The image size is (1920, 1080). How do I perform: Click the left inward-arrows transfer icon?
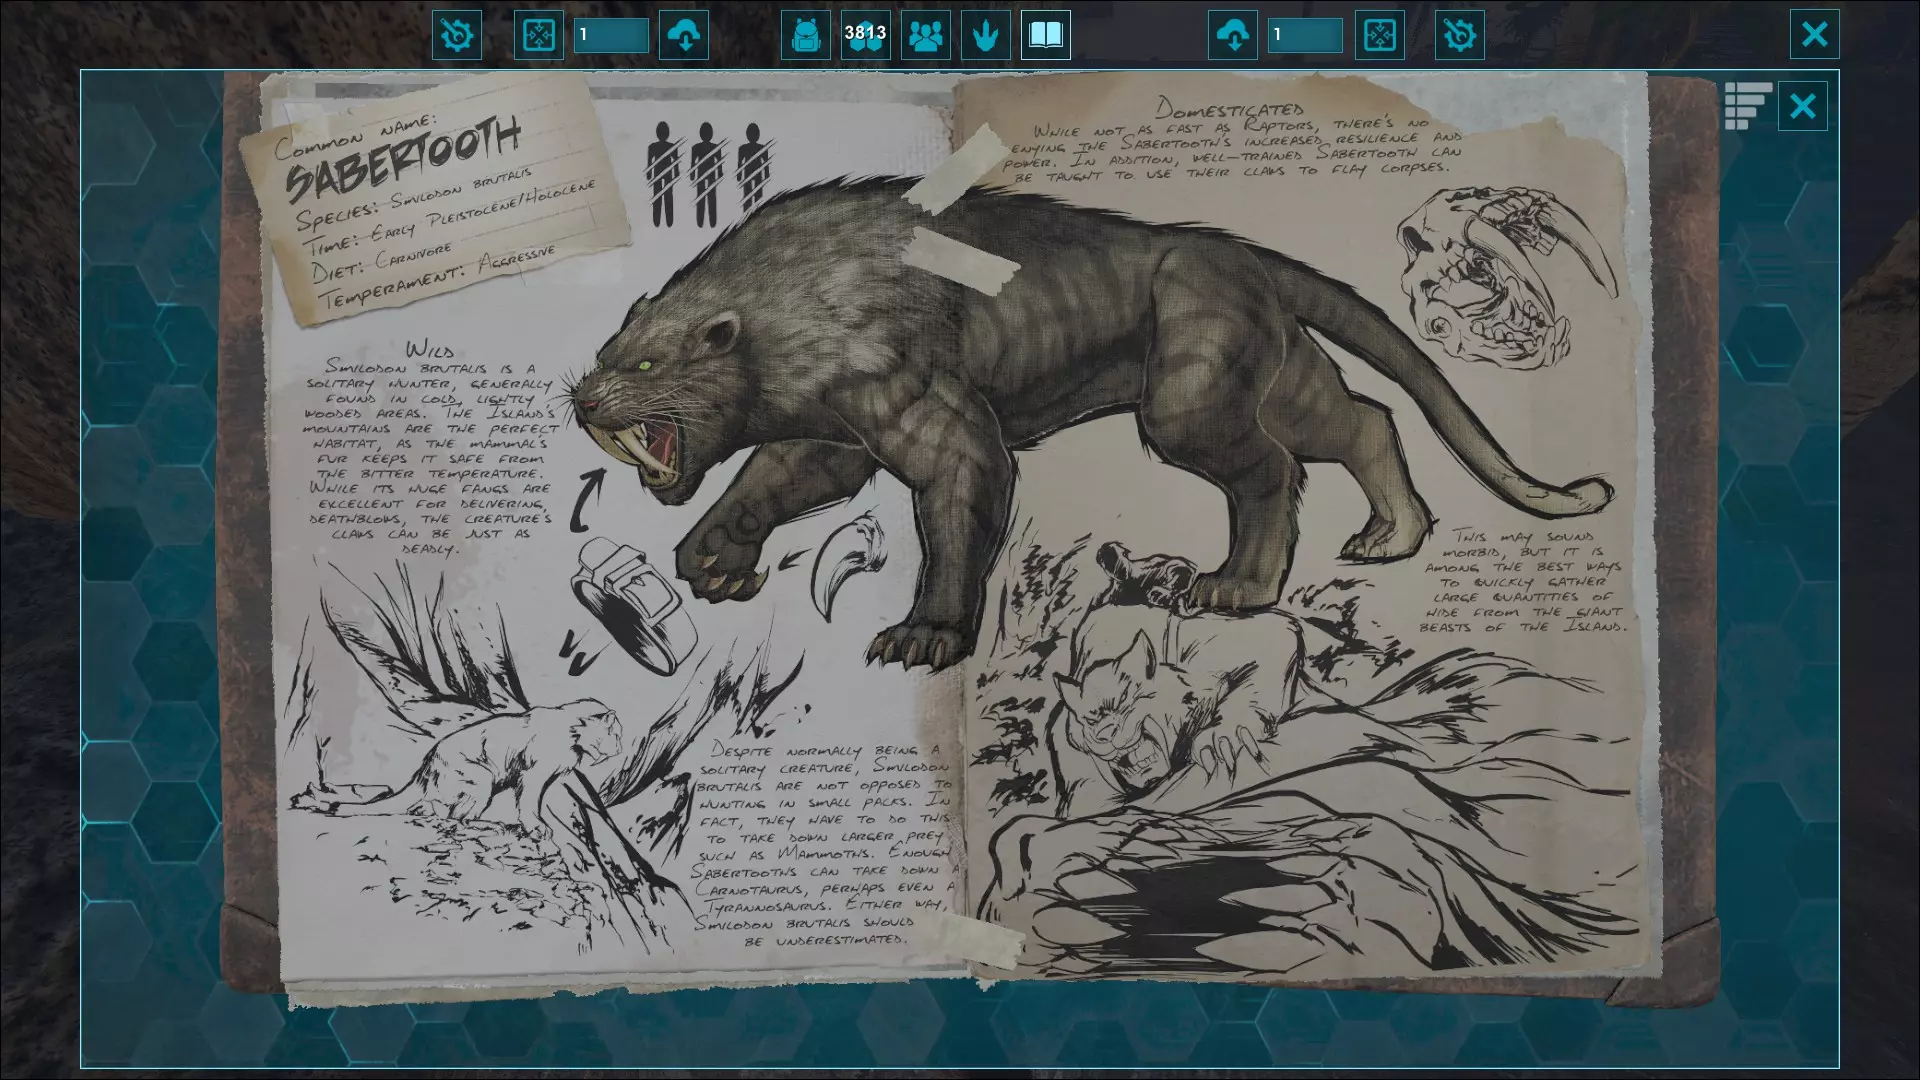539,35
